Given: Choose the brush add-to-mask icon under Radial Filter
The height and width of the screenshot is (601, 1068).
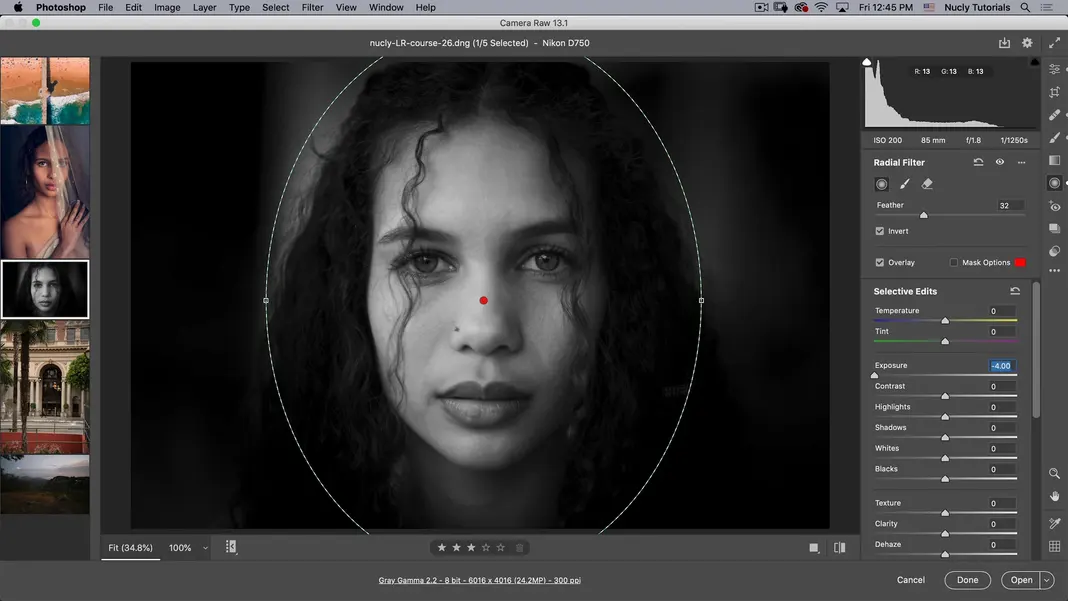Looking at the screenshot, I should 905,184.
